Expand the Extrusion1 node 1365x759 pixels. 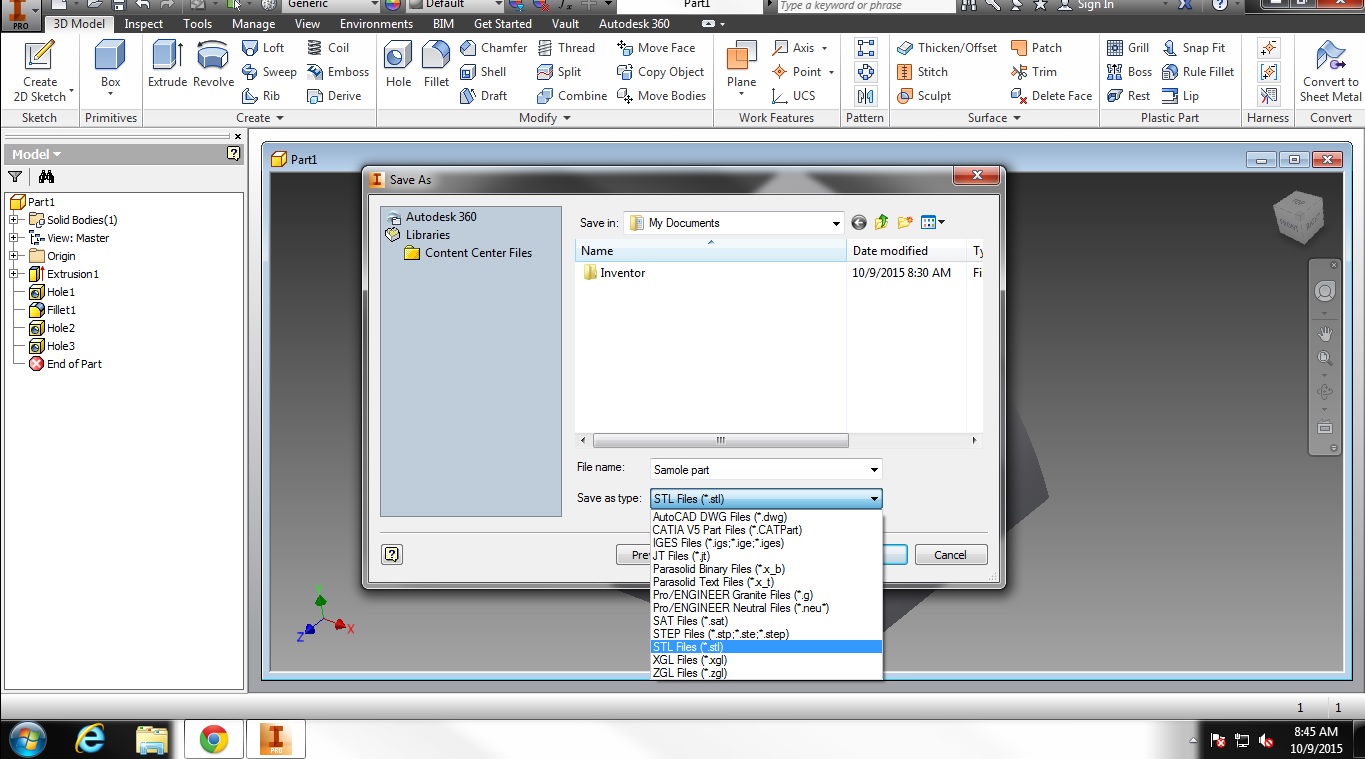[x=14, y=274]
